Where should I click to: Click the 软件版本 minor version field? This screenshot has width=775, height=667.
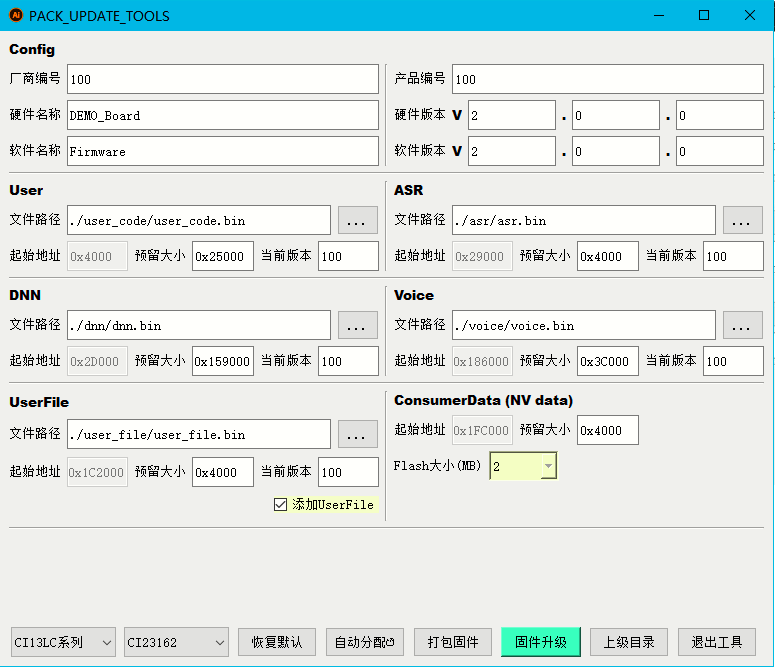coord(616,151)
